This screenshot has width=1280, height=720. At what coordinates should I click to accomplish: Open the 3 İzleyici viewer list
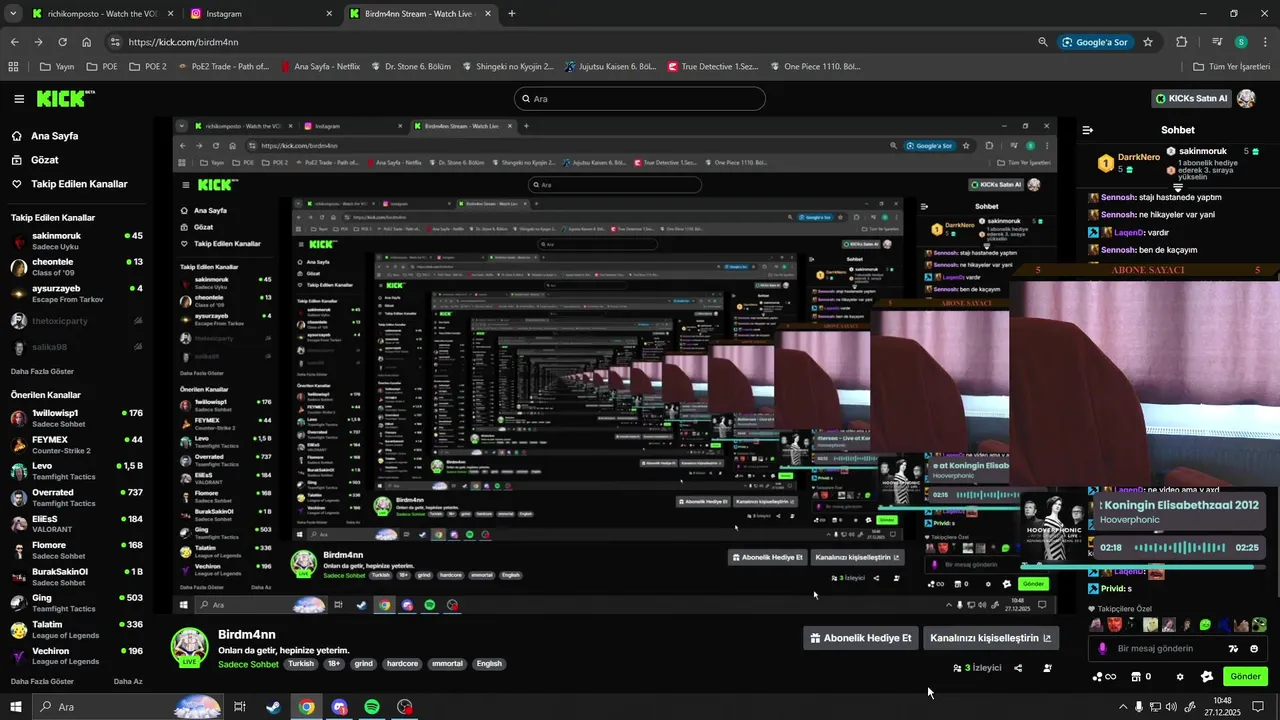click(x=977, y=668)
